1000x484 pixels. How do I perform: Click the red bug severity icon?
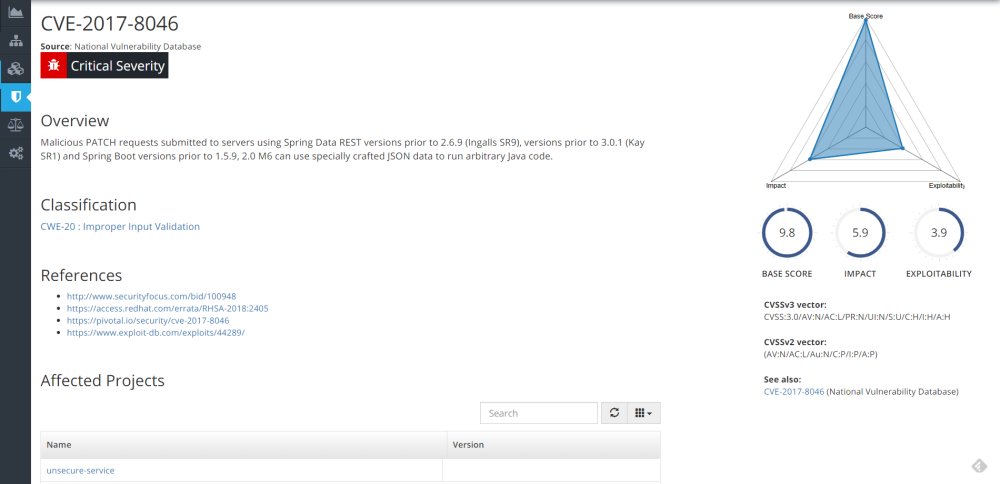(x=54, y=66)
